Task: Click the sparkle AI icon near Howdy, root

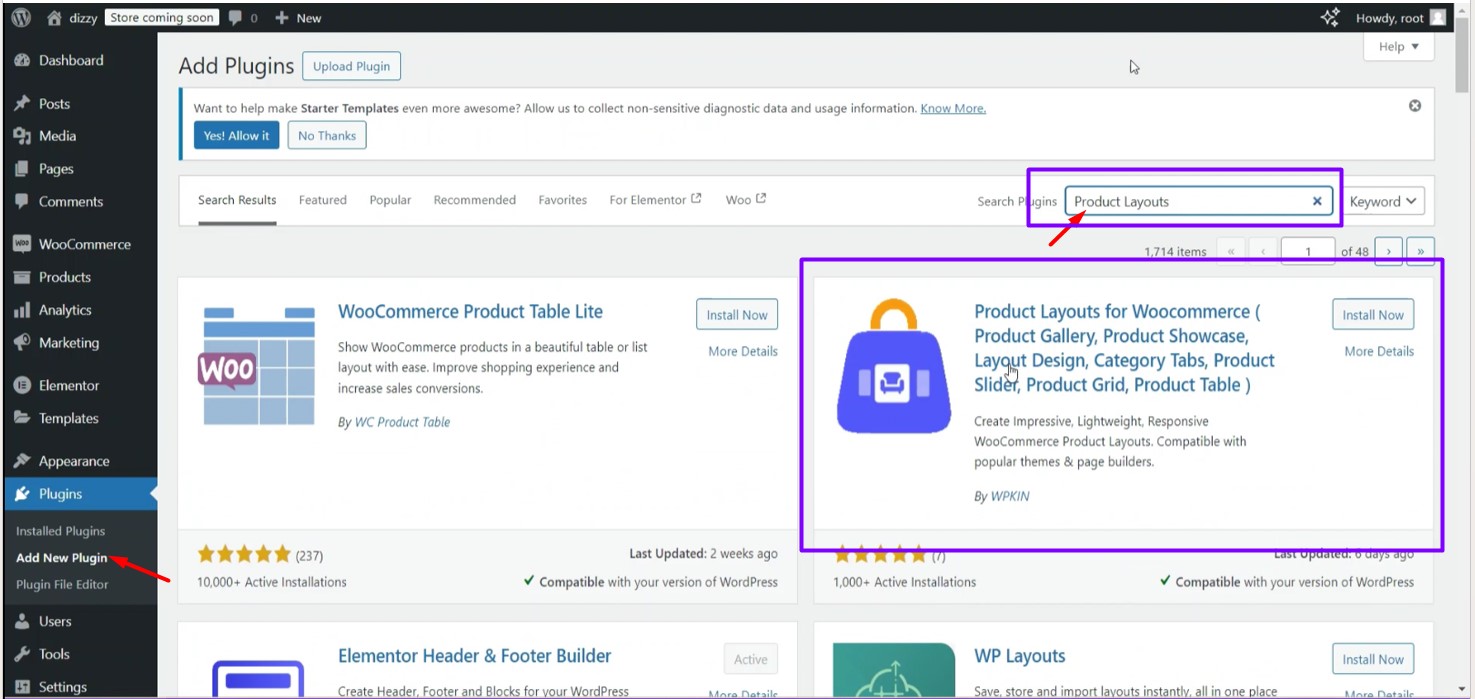Action: coord(1329,16)
